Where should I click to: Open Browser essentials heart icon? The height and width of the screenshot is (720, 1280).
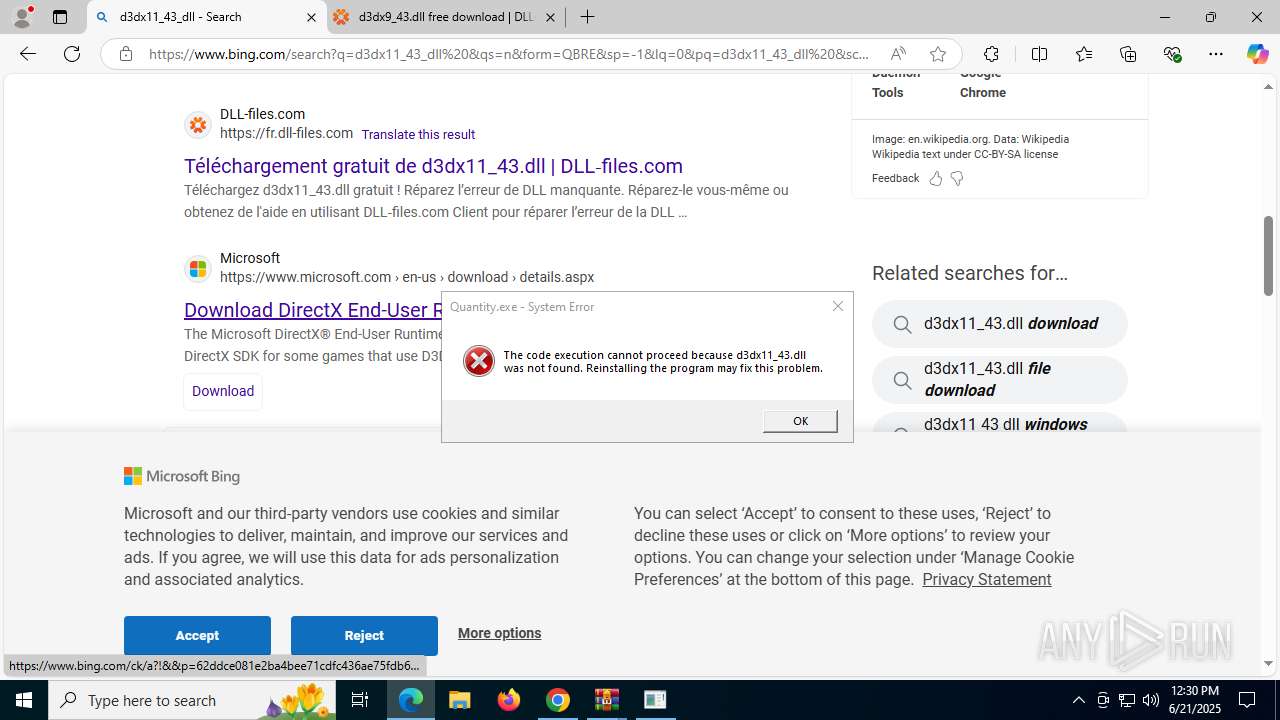[1172, 54]
